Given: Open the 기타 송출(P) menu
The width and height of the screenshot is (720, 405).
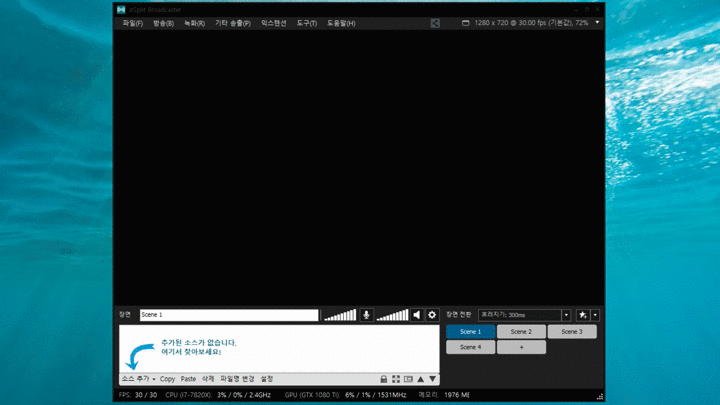Looking at the screenshot, I should (233, 23).
